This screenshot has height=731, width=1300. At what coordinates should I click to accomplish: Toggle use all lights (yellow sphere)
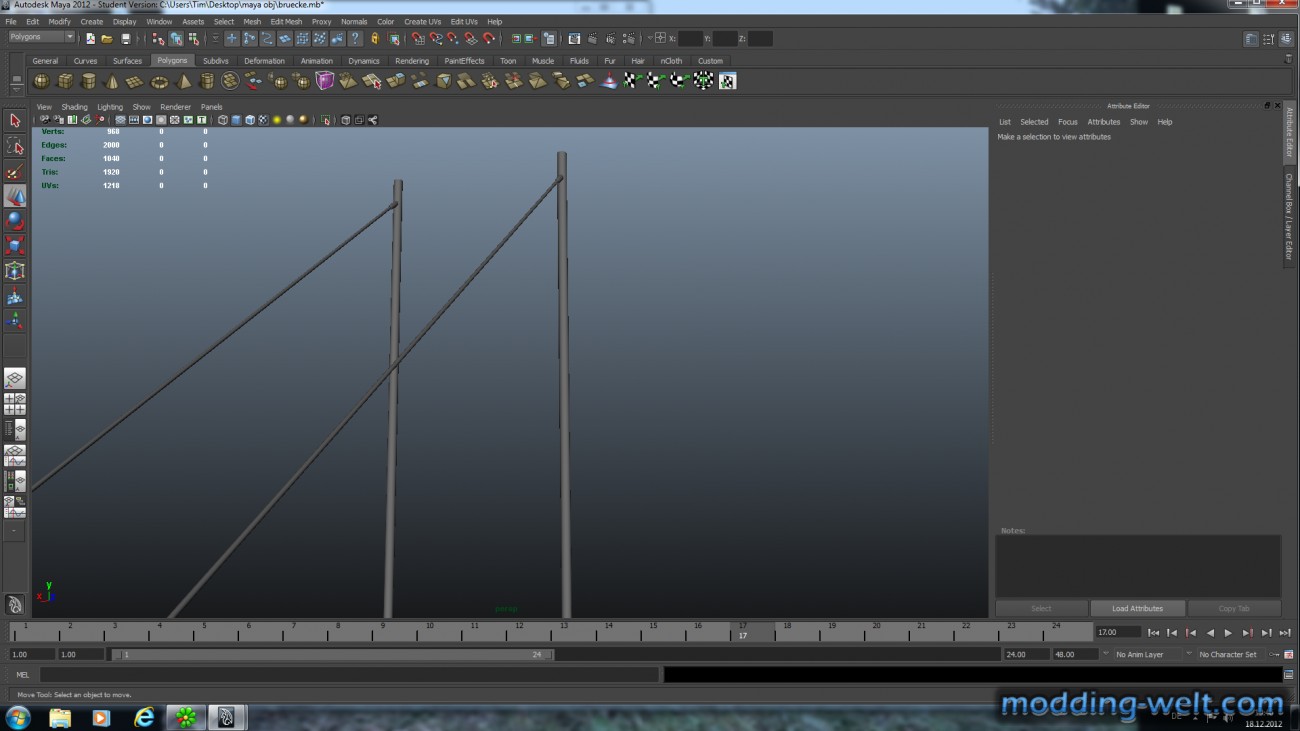pos(277,120)
